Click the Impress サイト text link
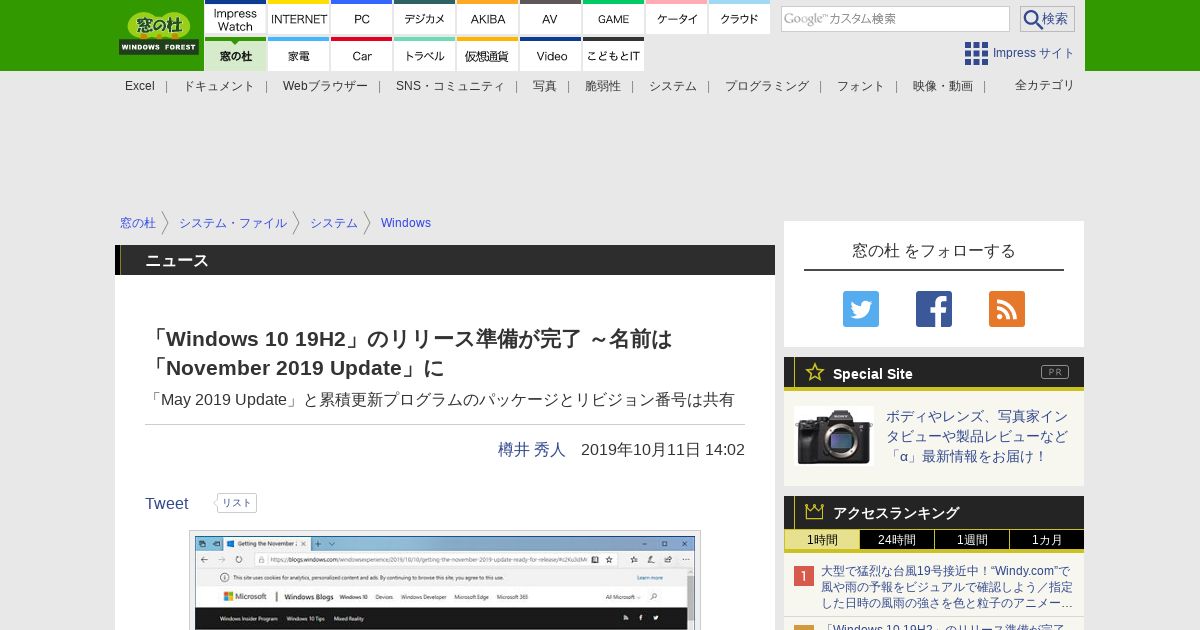1200x630 pixels. [1034, 53]
